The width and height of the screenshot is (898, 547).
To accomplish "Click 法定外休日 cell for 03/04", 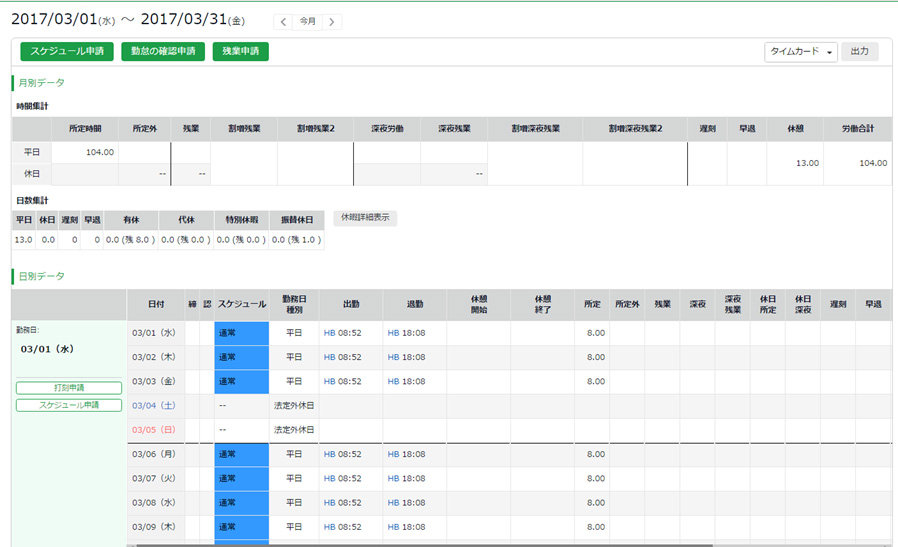I will 294,406.
